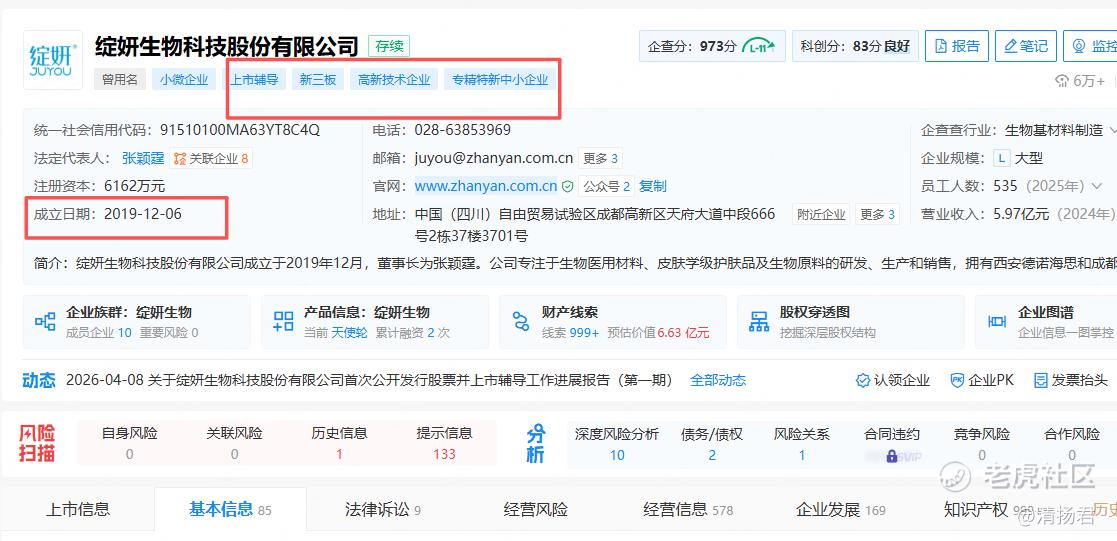This screenshot has width=1117, height=541.
Task: Click 复制 to copy the website
Action: coord(653,187)
